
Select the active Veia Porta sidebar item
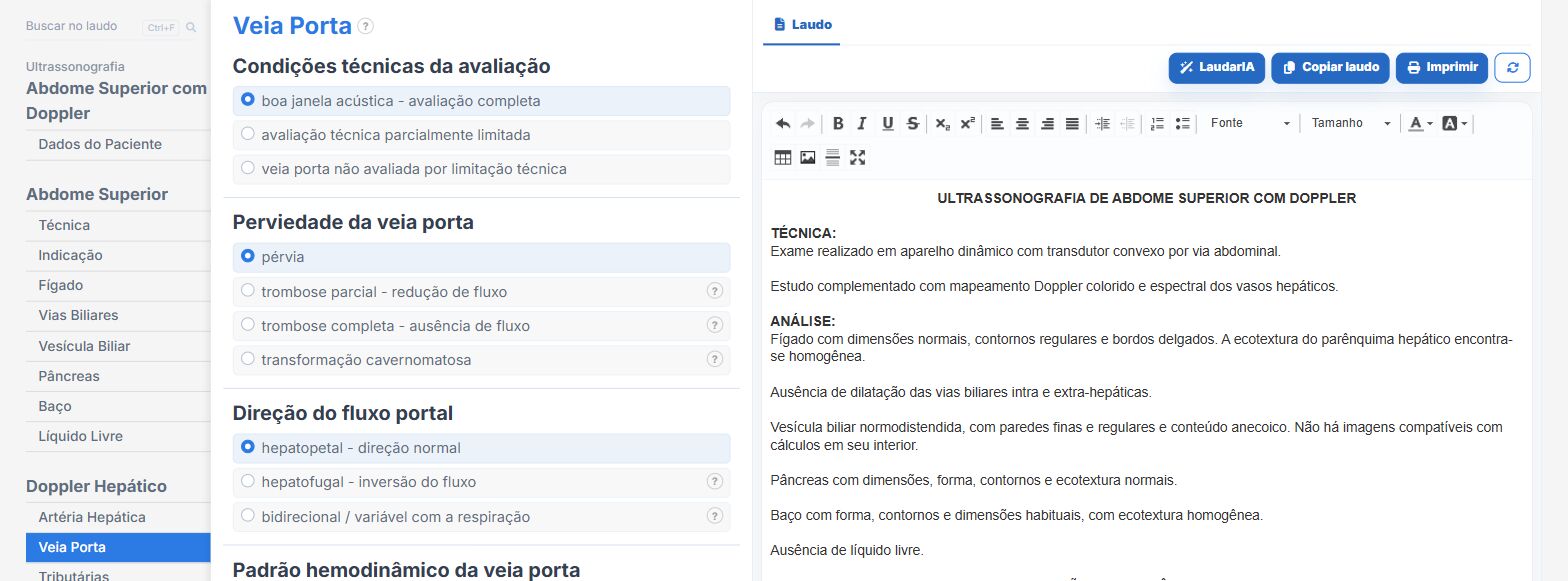118,547
